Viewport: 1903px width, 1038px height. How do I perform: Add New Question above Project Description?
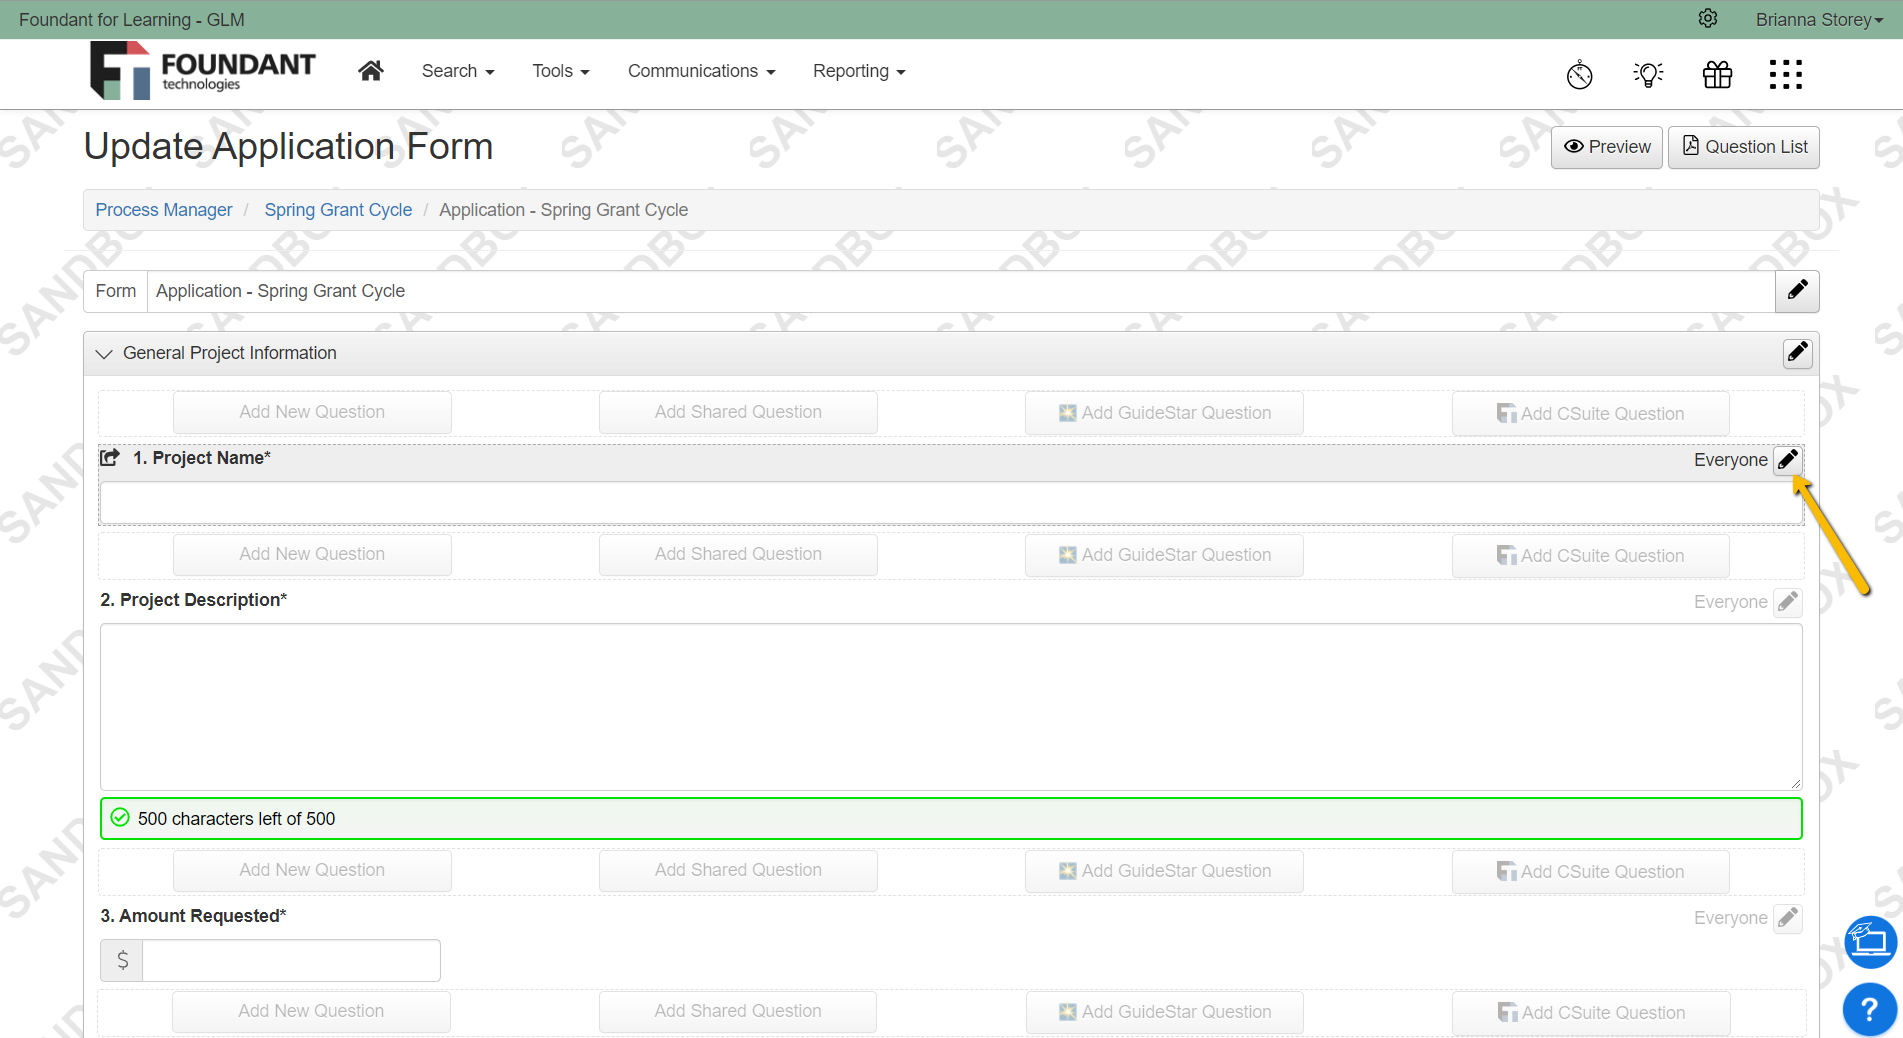(x=312, y=554)
